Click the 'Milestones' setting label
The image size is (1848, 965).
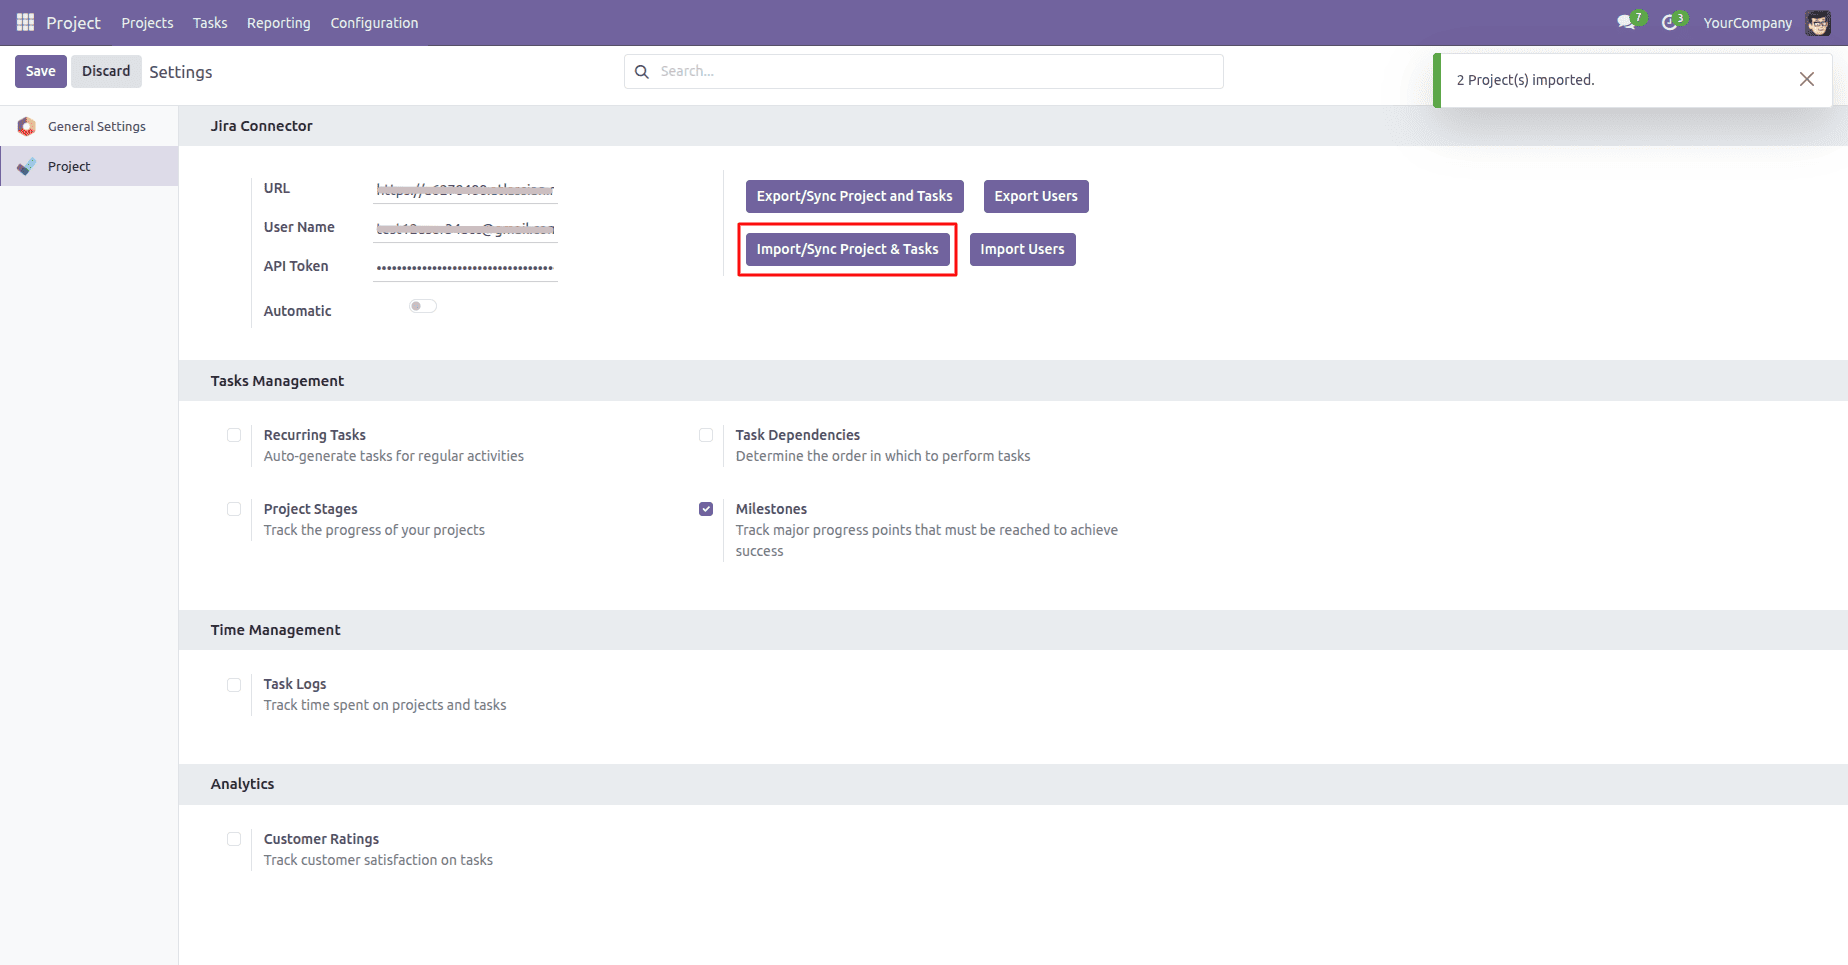771,509
